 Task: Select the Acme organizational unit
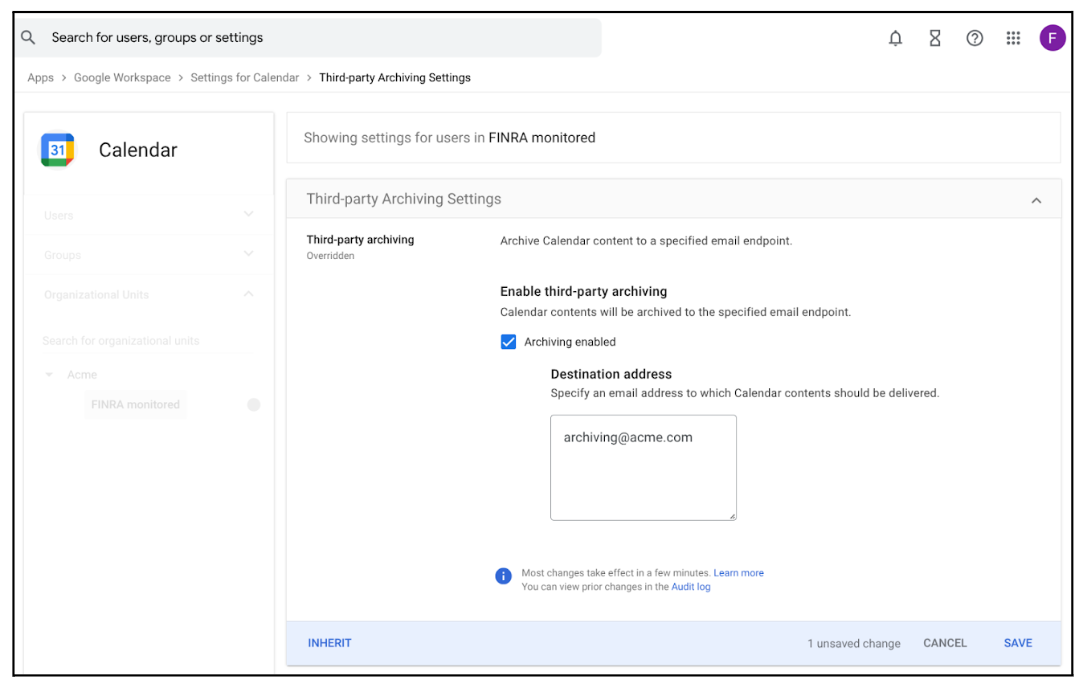coord(82,375)
